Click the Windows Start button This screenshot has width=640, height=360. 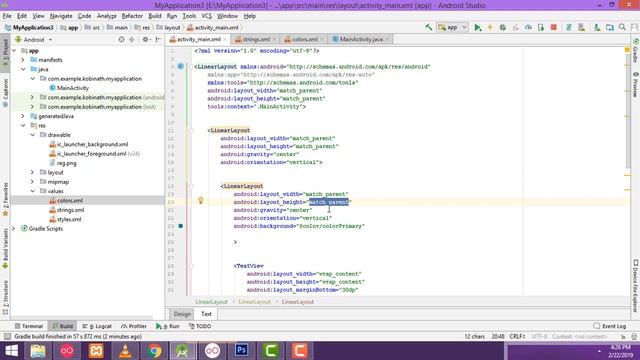(x=11, y=351)
